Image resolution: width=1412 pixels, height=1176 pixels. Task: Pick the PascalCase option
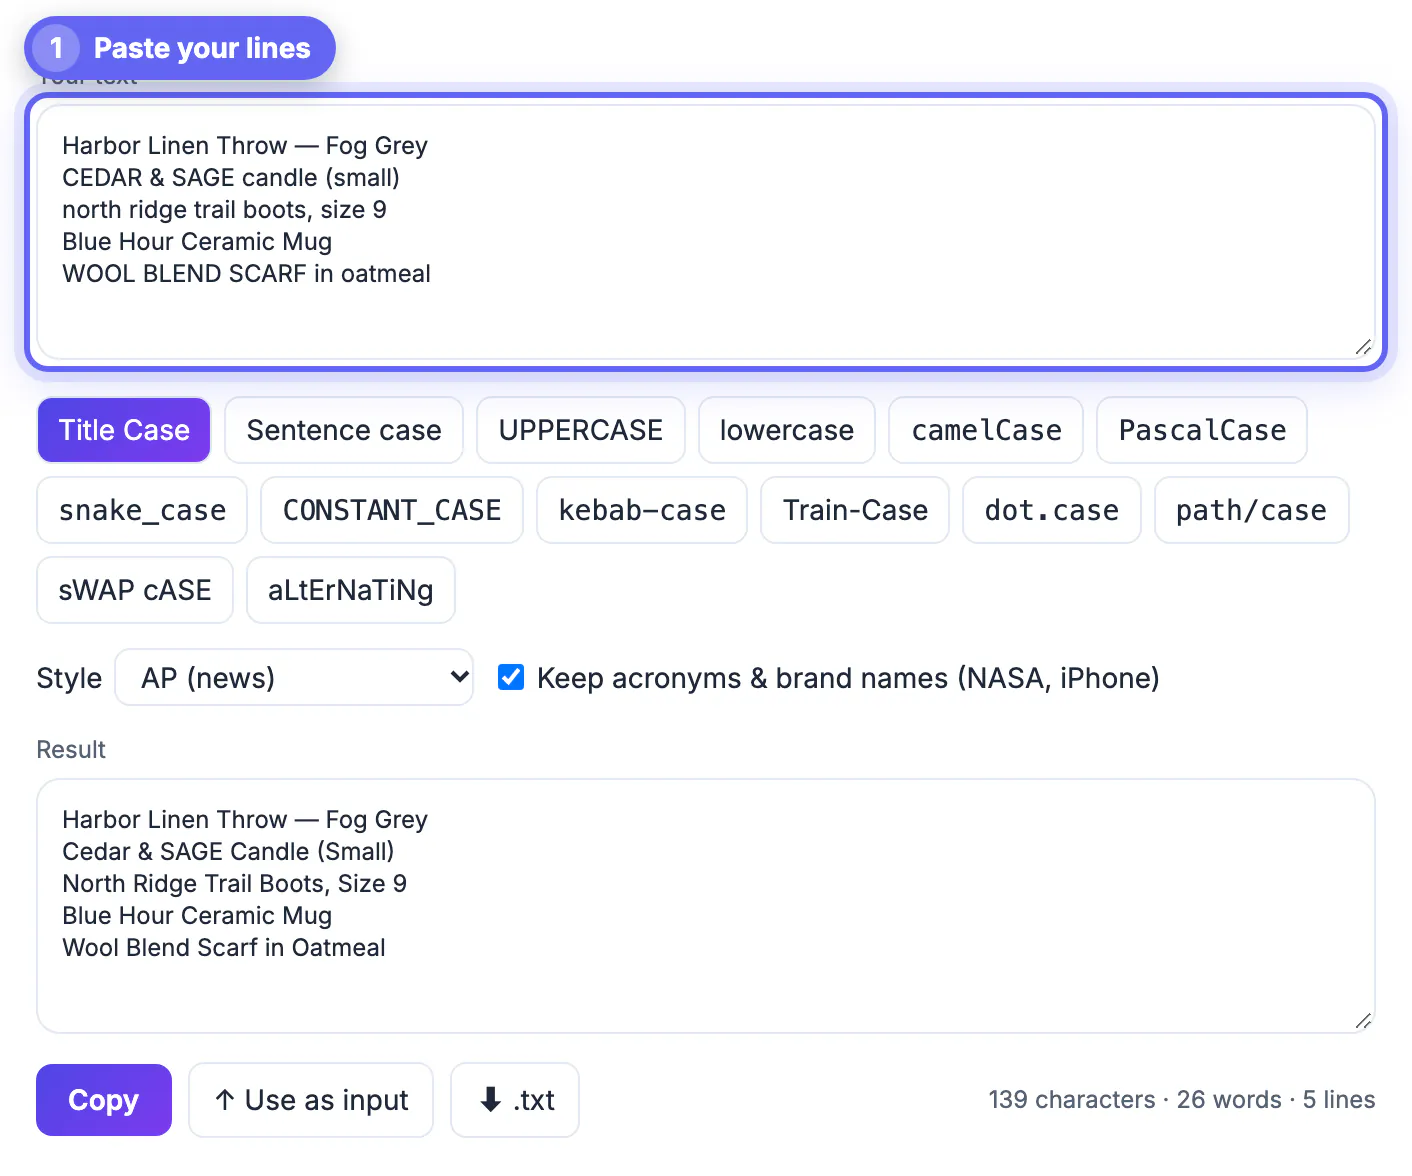(x=1202, y=430)
